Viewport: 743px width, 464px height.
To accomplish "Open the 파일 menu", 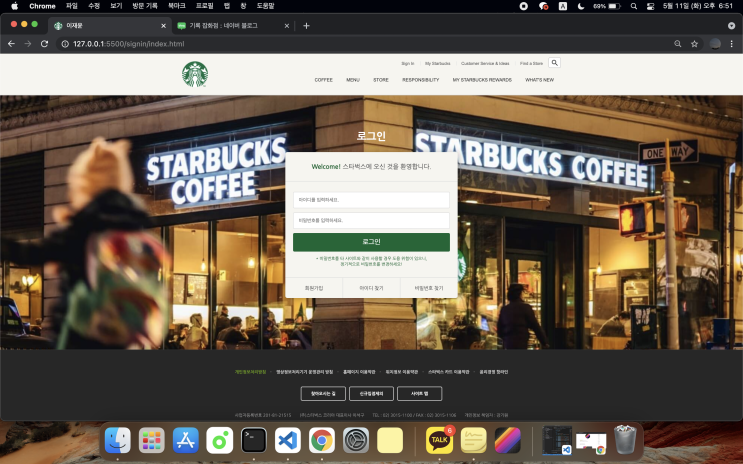I will pyautogui.click(x=72, y=6).
